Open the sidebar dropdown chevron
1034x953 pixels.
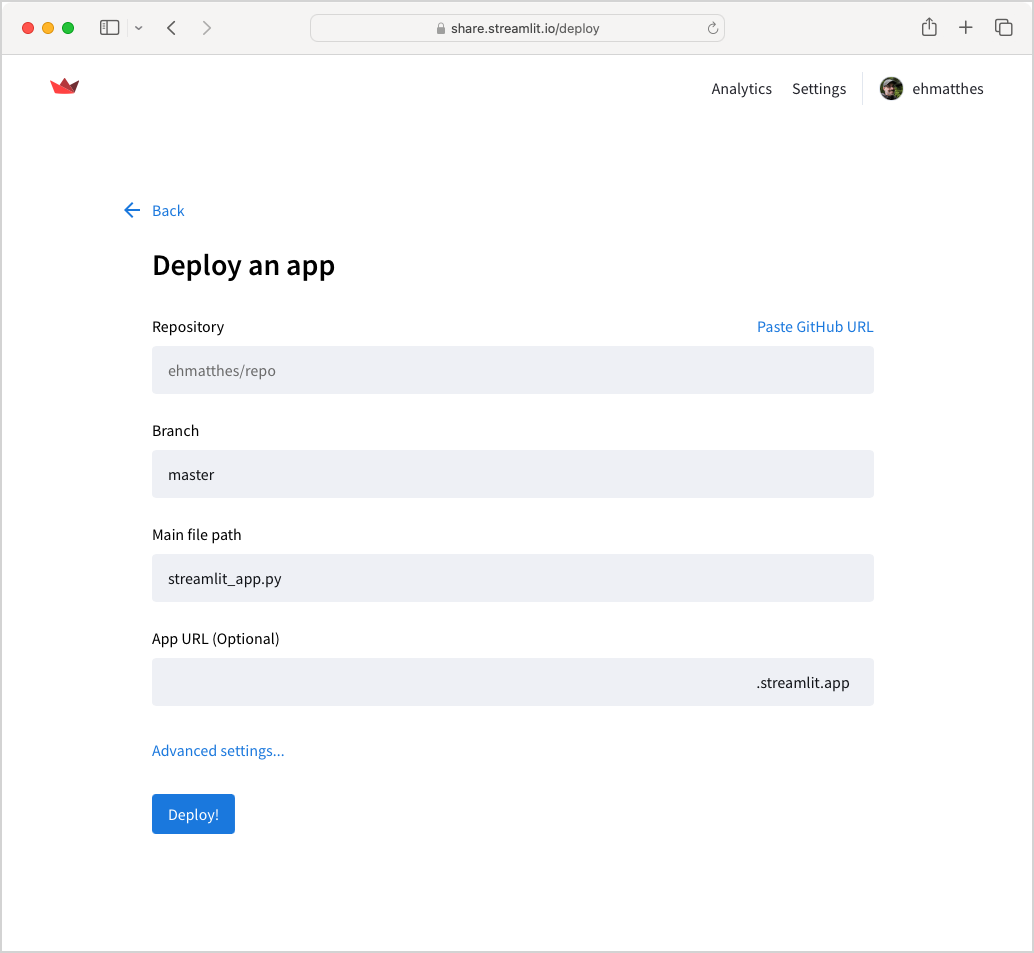138,28
